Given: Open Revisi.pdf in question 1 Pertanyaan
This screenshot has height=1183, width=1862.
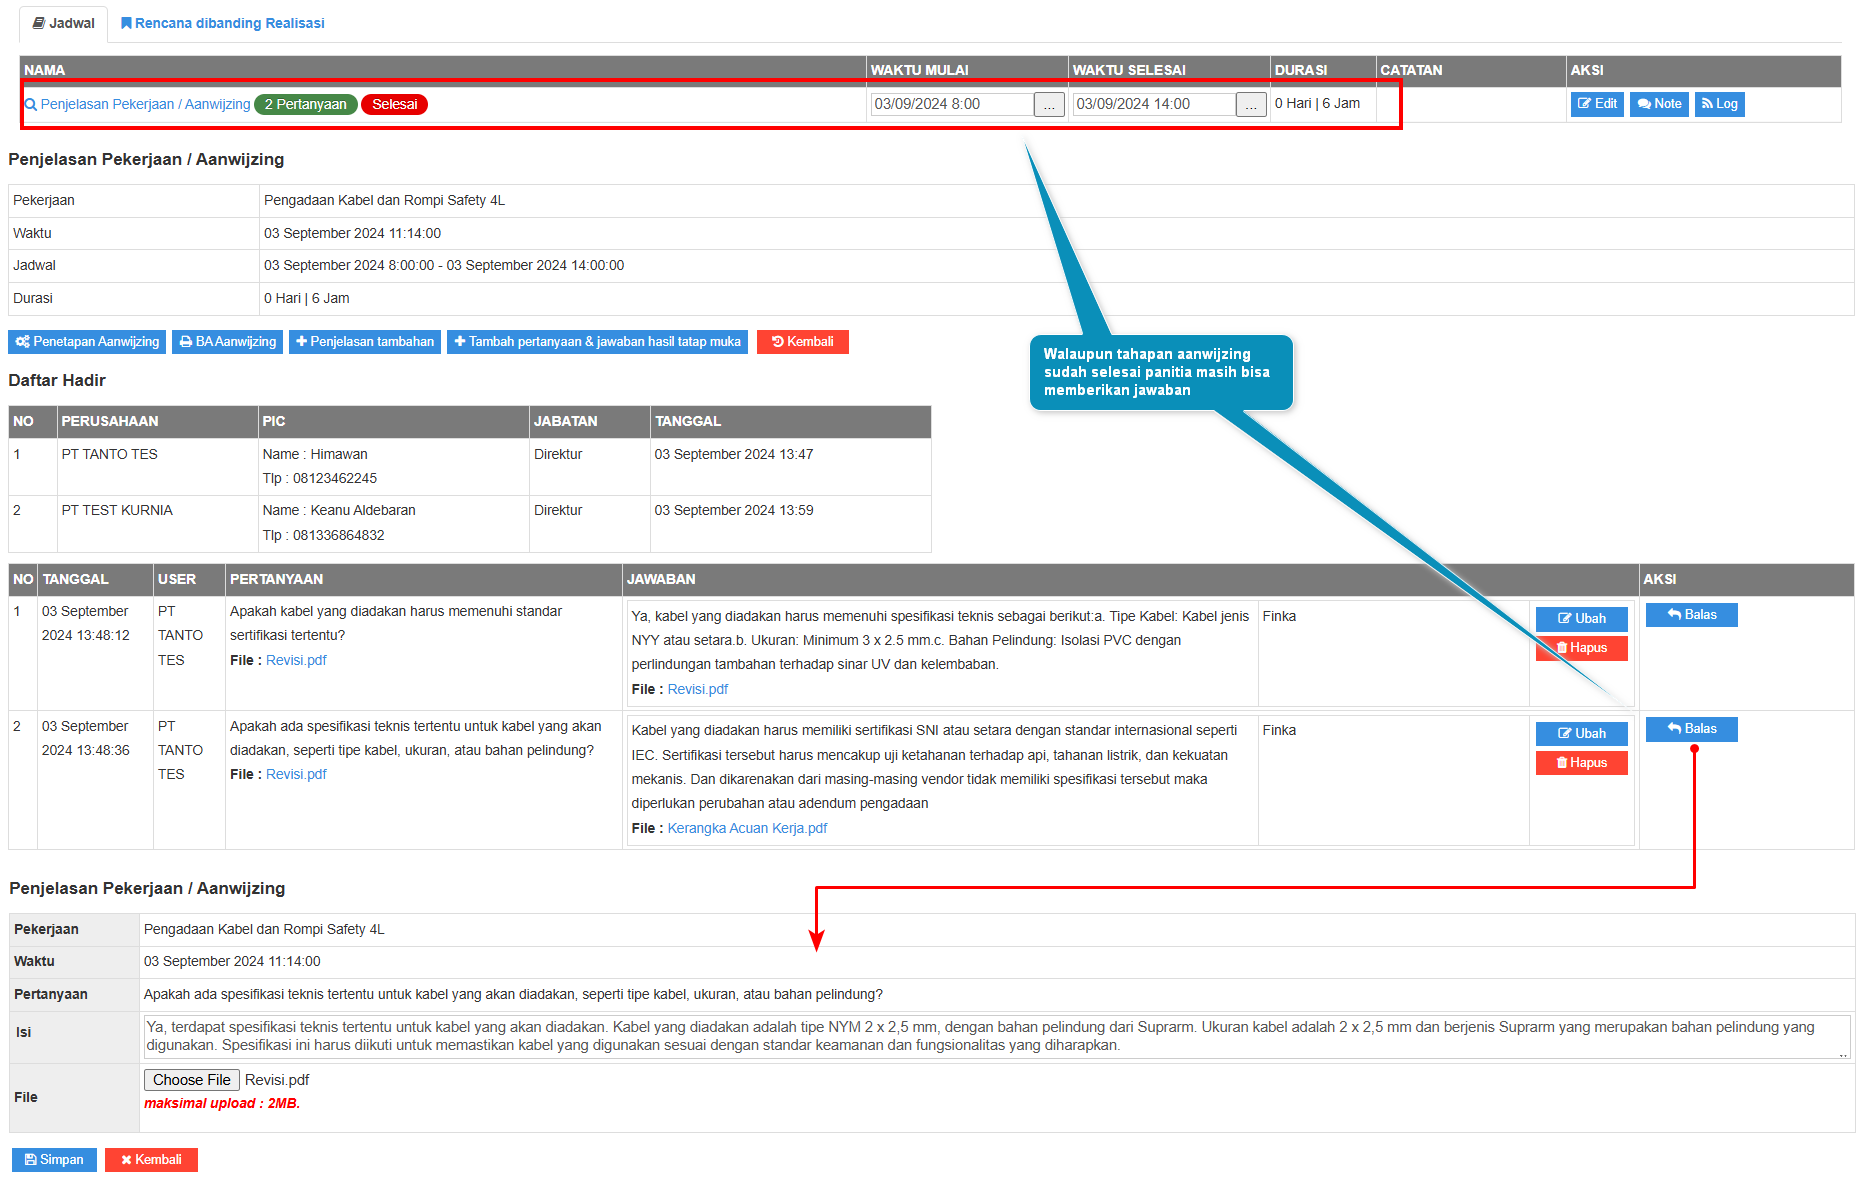Looking at the screenshot, I should coord(296,660).
